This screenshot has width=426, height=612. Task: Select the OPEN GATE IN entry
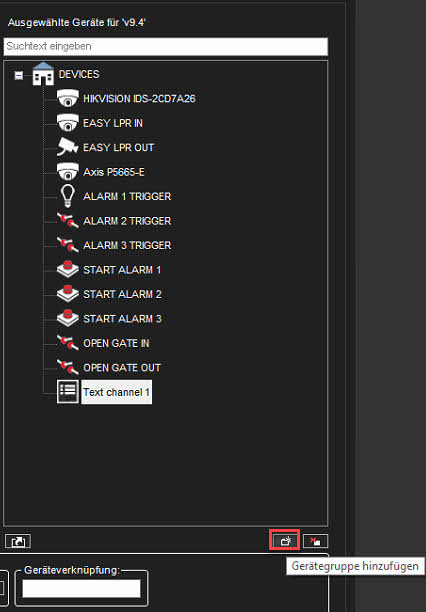[116, 343]
